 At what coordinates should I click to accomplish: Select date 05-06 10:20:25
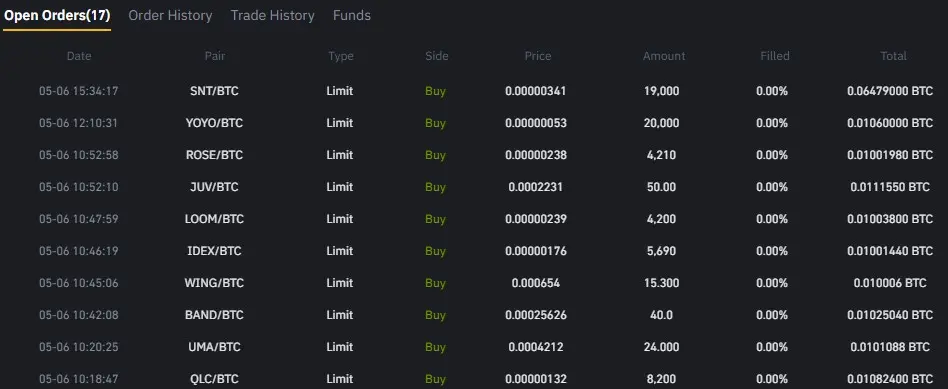[79, 347]
